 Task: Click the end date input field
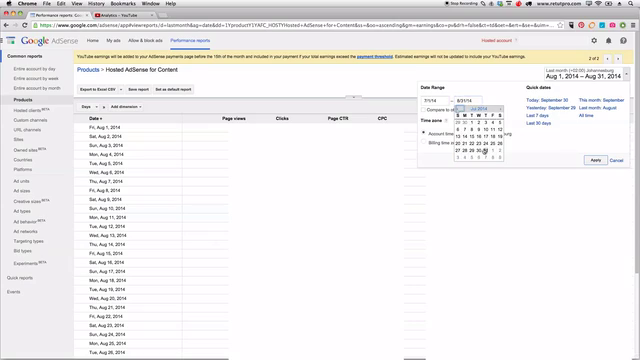468,100
